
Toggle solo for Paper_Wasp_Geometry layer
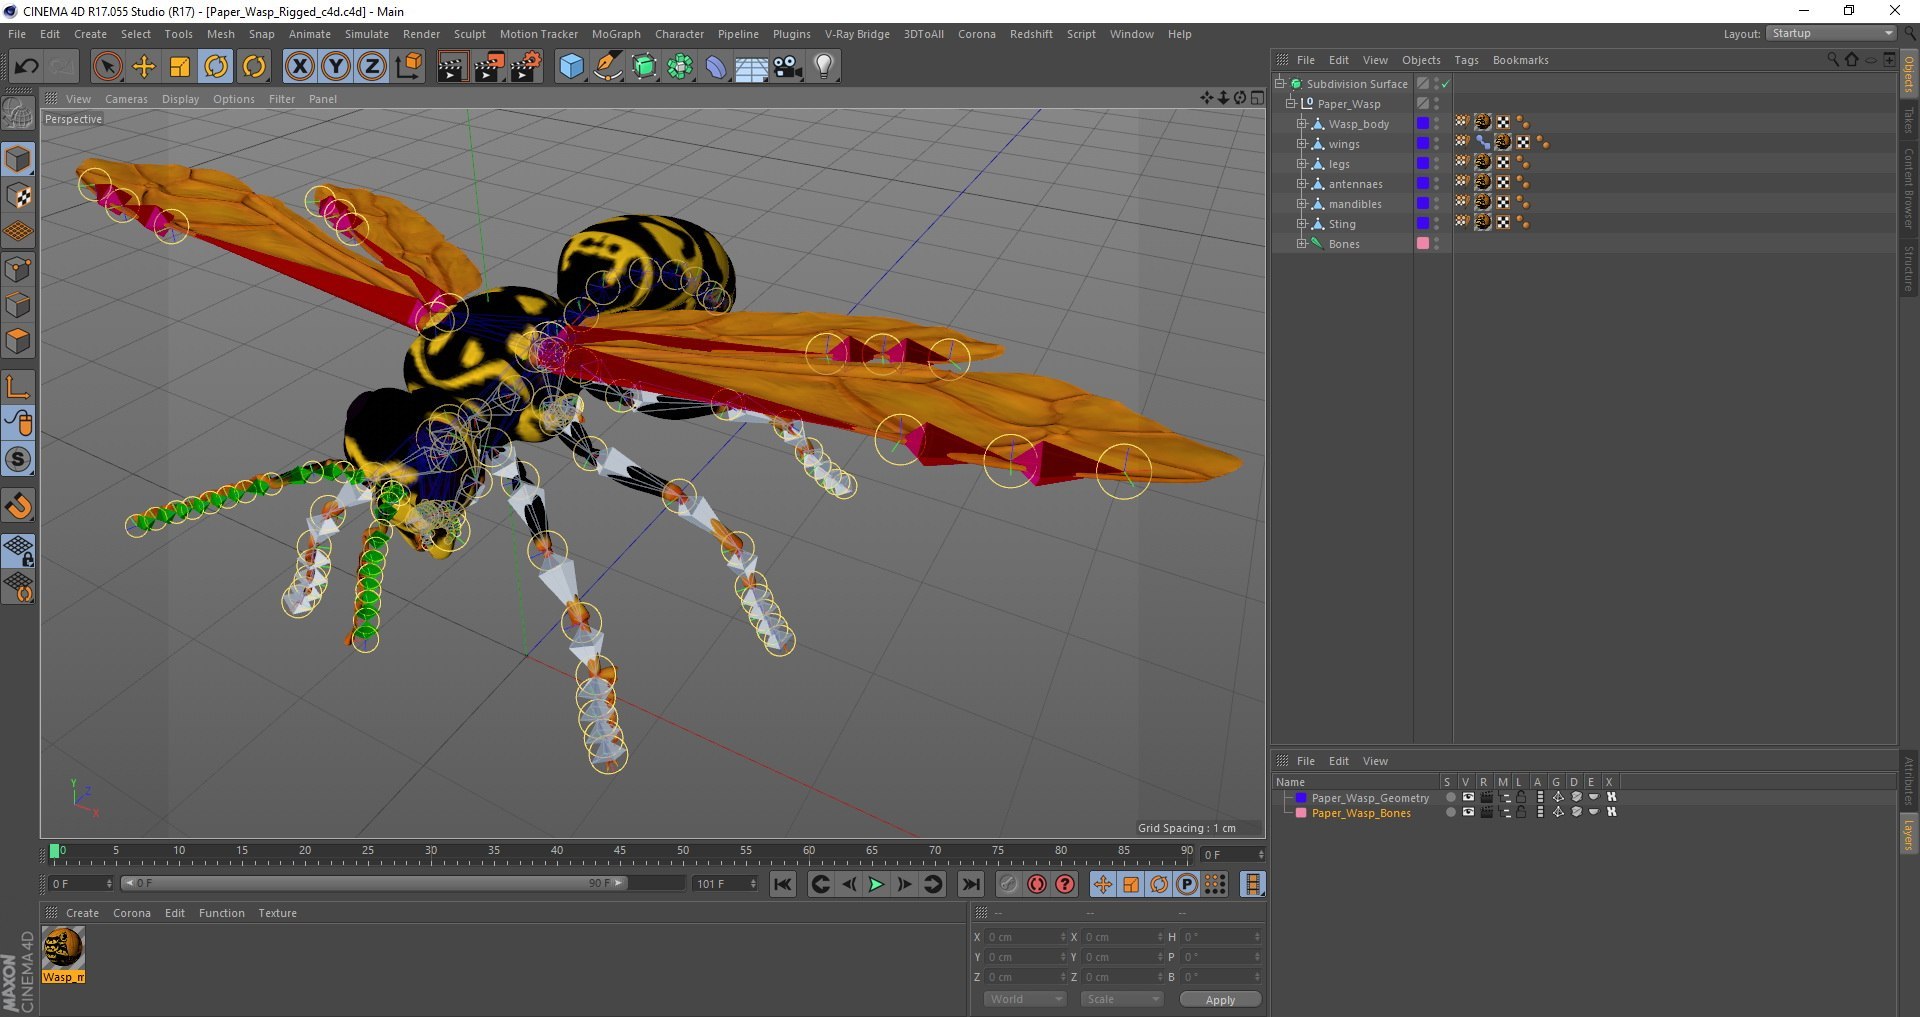(1450, 798)
